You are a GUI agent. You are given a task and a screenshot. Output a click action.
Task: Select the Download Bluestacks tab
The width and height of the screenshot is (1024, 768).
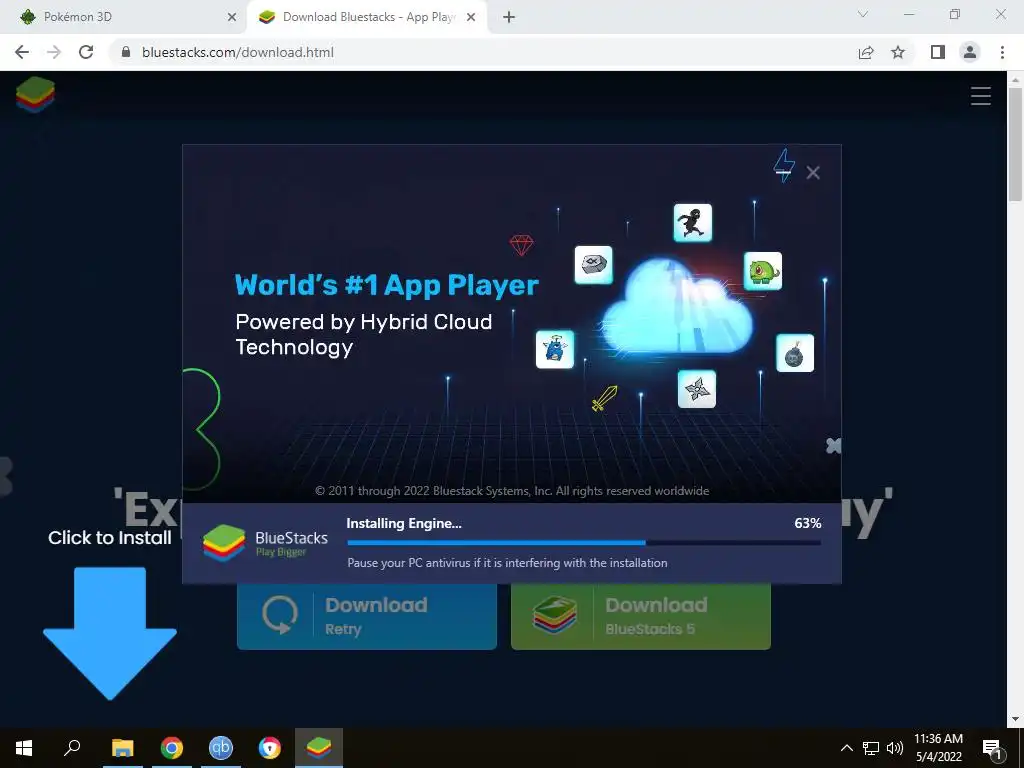(x=366, y=17)
